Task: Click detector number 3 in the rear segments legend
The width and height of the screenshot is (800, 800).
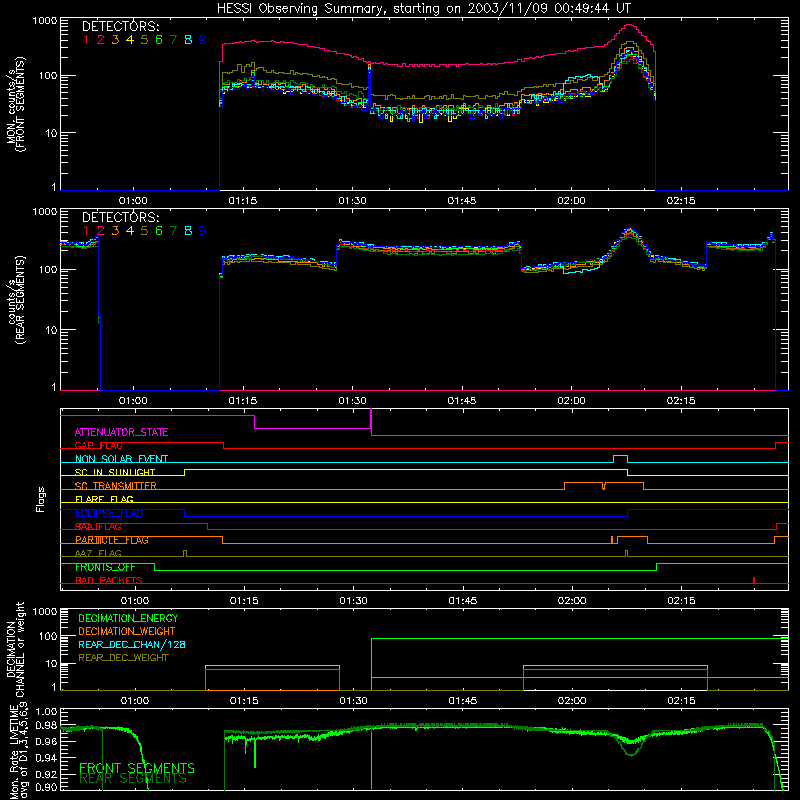Action: tap(115, 231)
